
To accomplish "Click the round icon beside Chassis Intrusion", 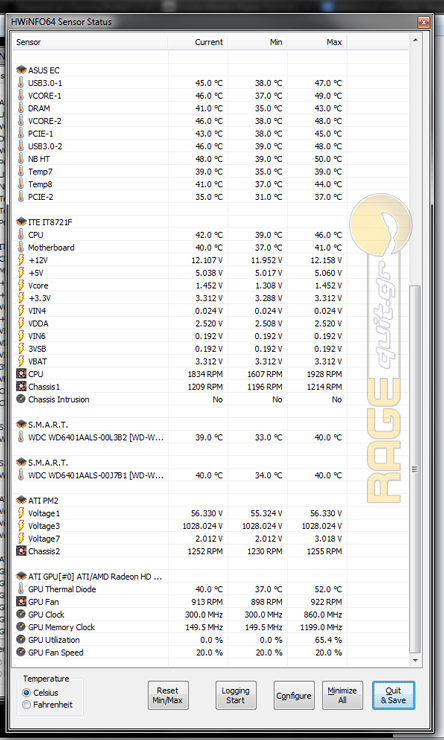I will pos(21,399).
